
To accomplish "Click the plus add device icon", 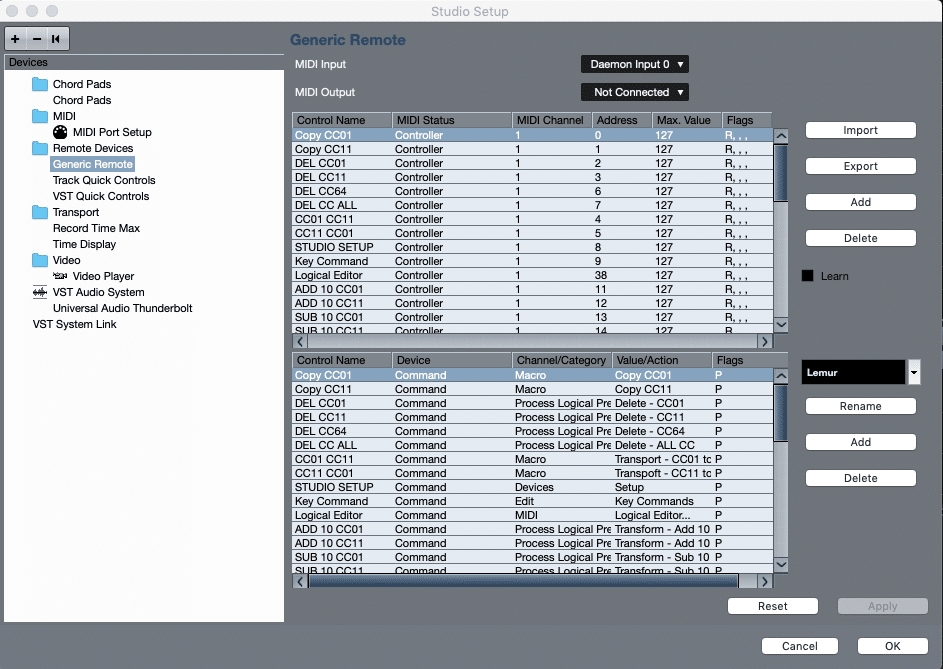I will pos(15,39).
